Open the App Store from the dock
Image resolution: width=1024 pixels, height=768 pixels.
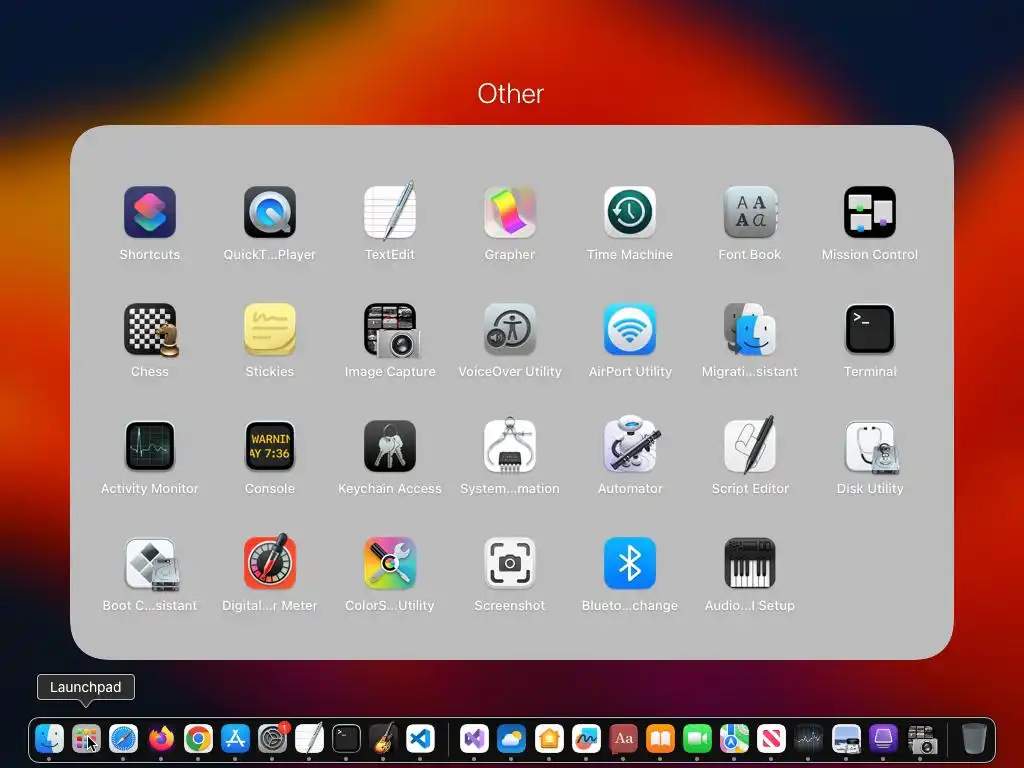point(235,739)
